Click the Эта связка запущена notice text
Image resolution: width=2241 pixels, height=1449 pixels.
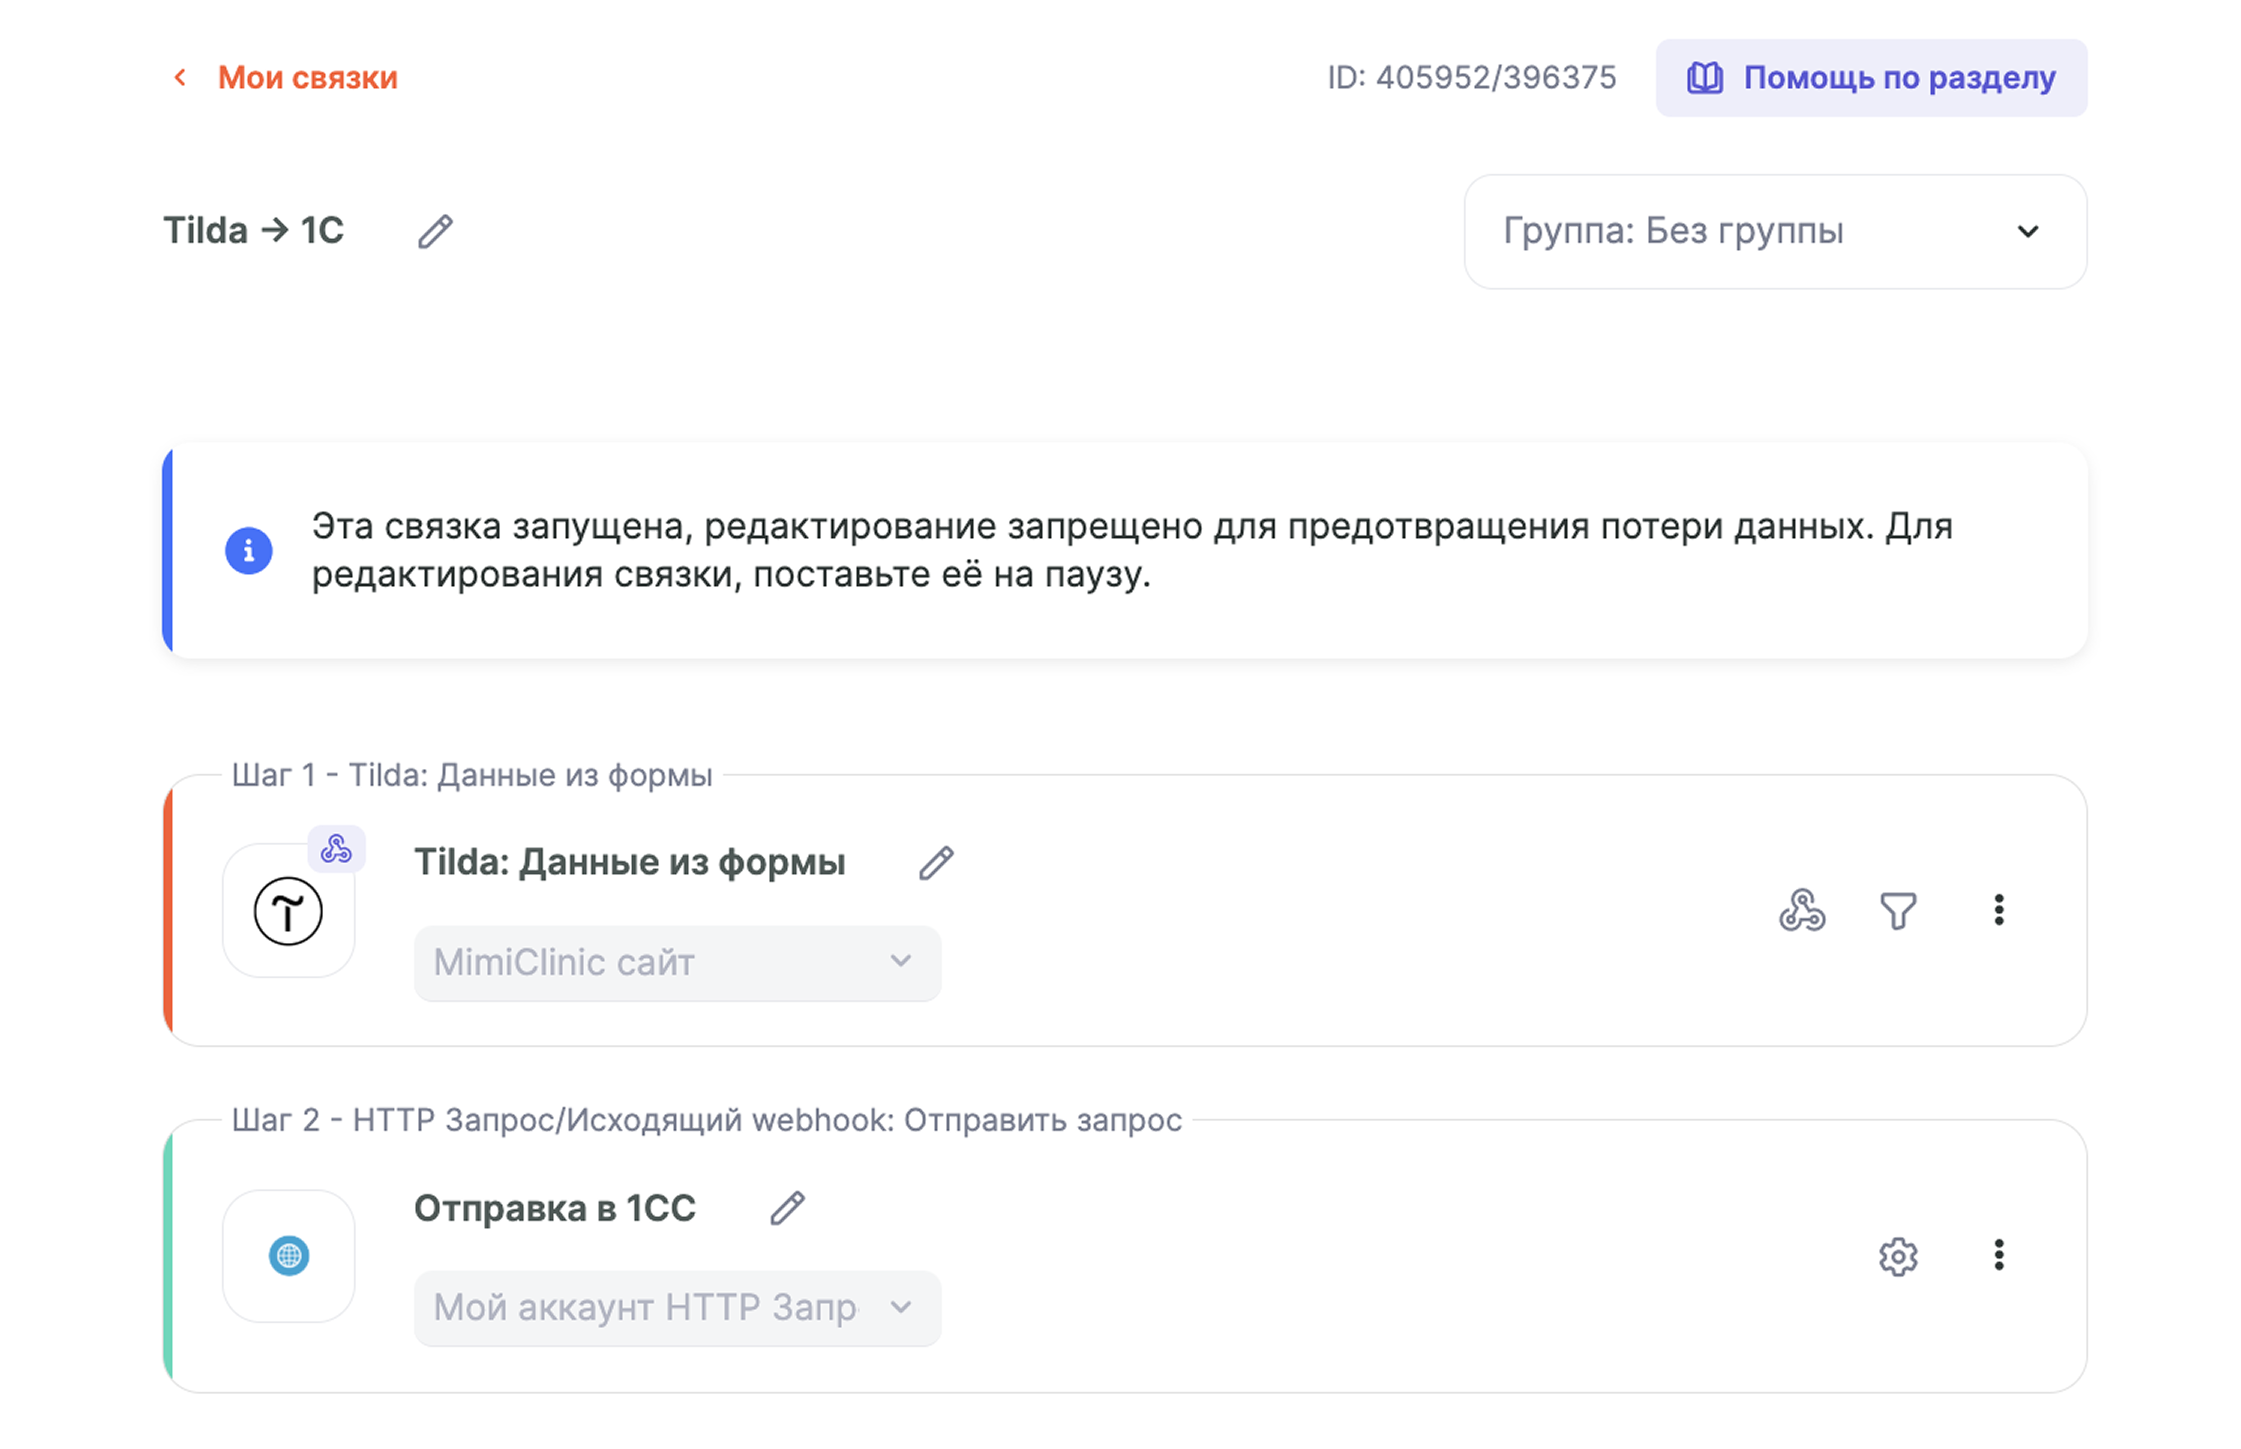(x=1132, y=550)
